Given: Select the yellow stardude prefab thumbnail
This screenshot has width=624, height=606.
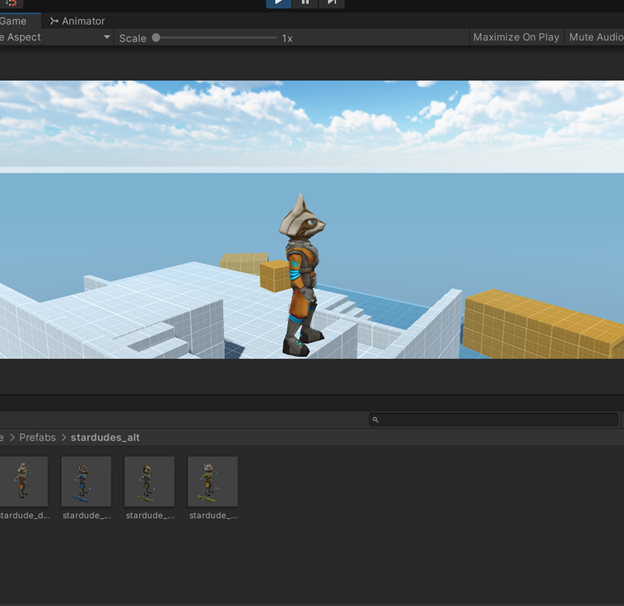Looking at the screenshot, I should click(213, 481).
